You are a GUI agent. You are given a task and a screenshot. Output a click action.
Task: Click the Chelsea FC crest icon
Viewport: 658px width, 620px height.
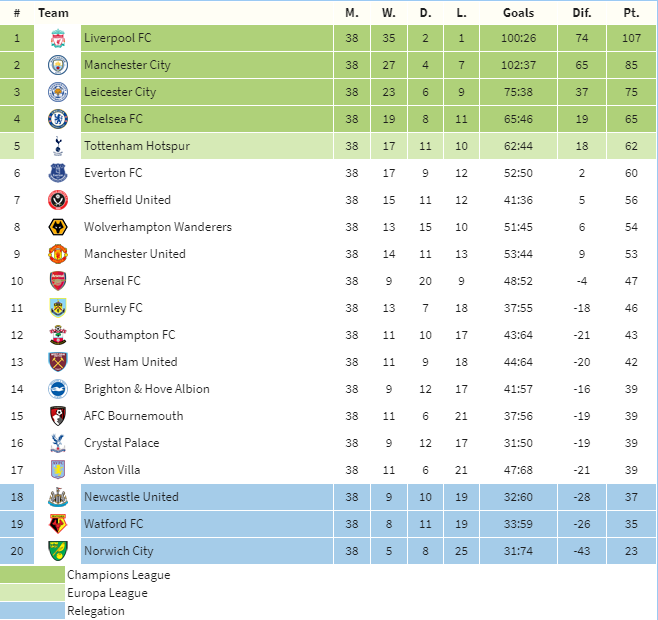pos(58,119)
